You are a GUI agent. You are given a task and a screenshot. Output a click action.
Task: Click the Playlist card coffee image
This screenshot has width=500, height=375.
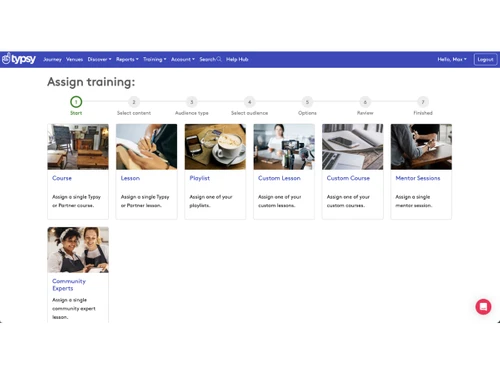215,147
